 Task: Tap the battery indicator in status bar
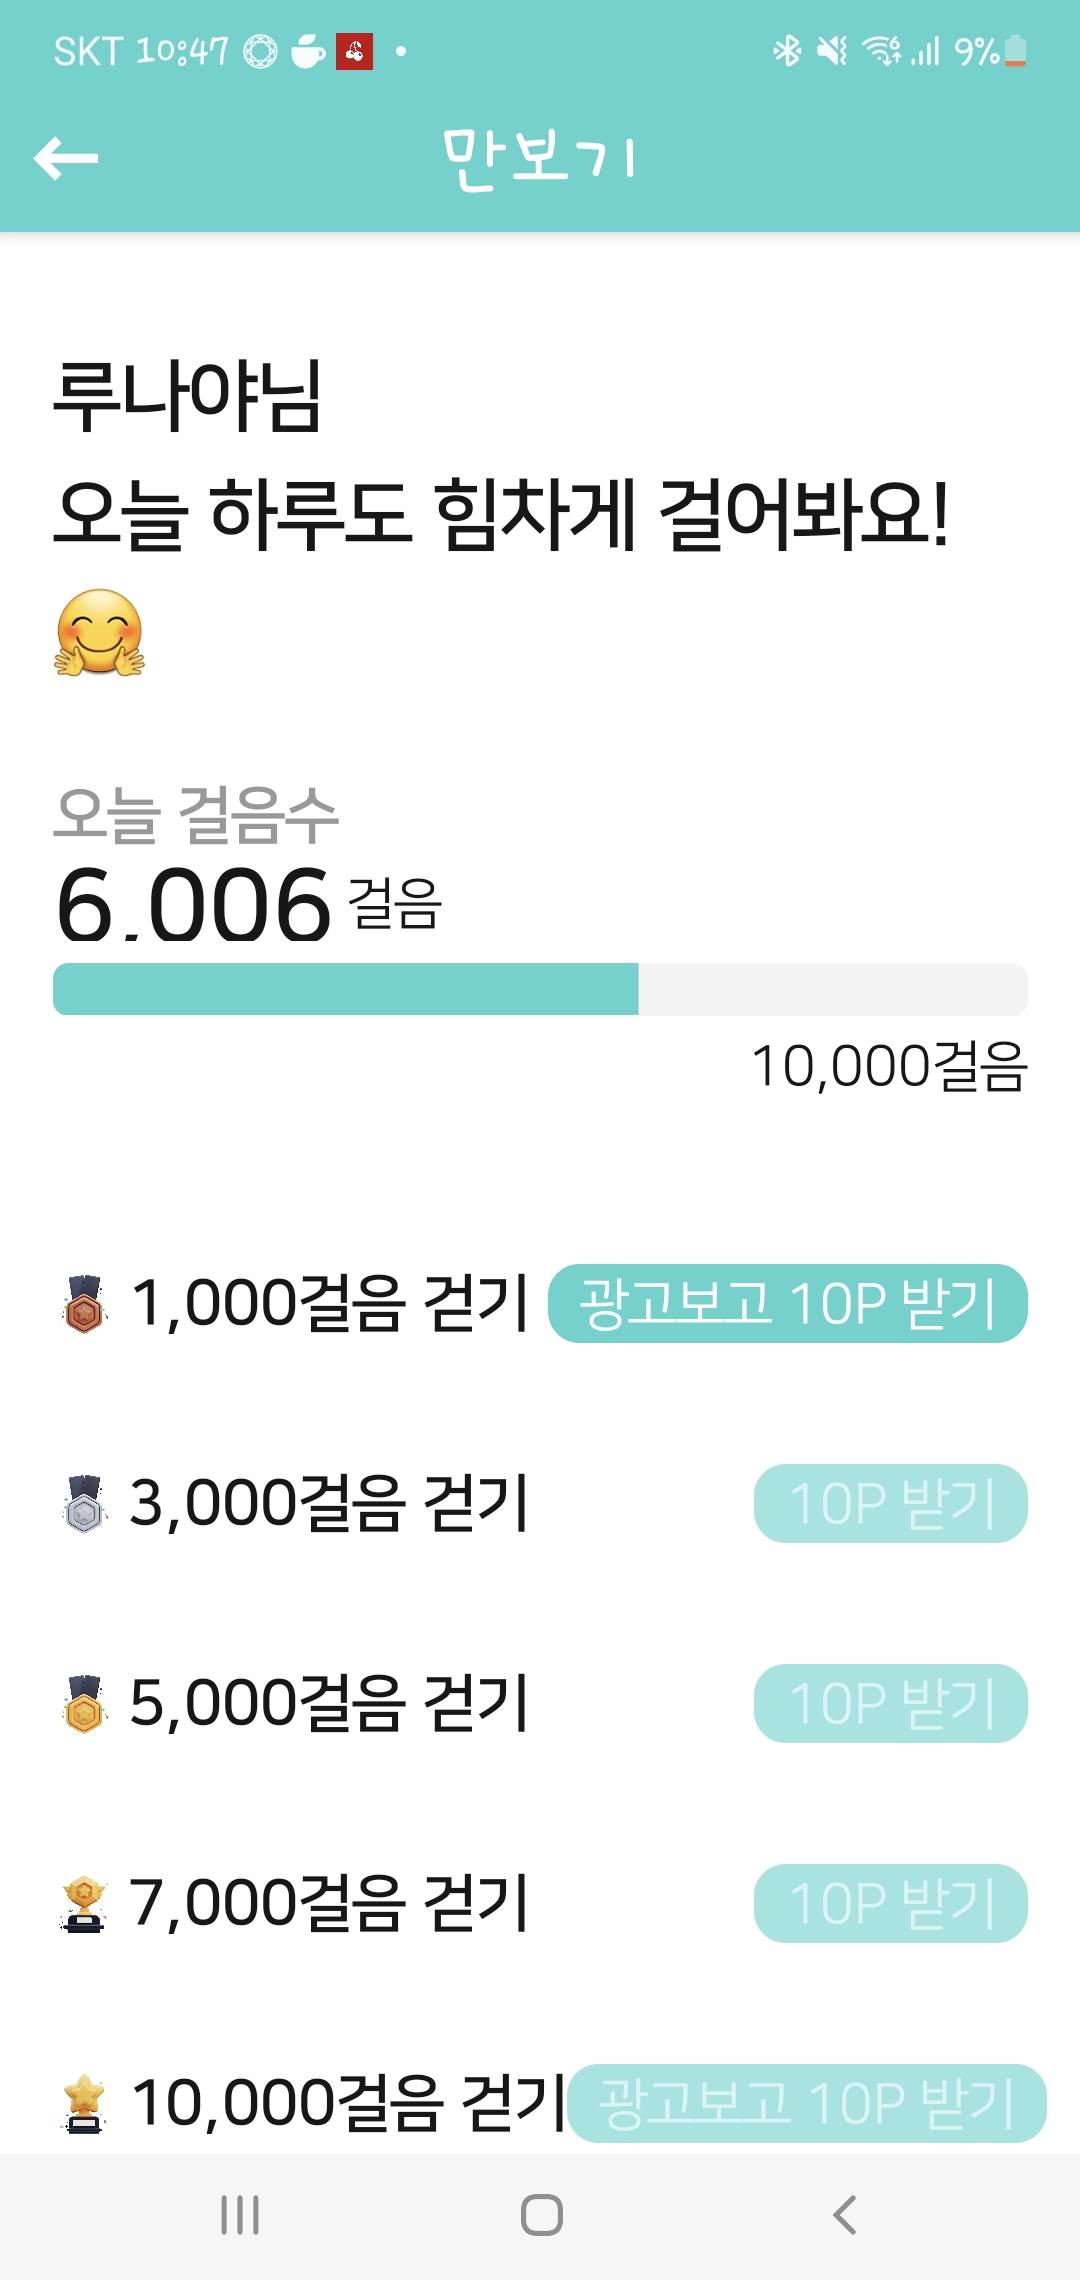point(1015,50)
